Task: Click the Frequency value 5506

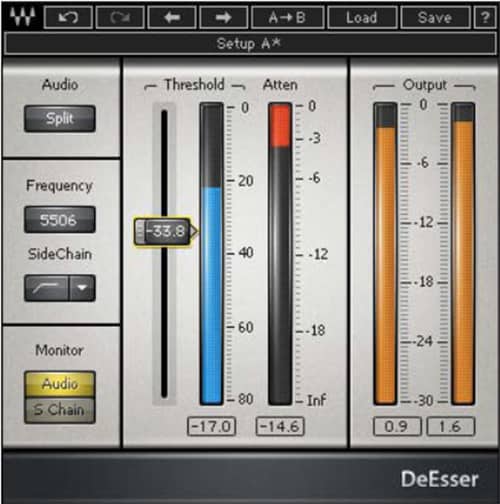Action: (60, 220)
